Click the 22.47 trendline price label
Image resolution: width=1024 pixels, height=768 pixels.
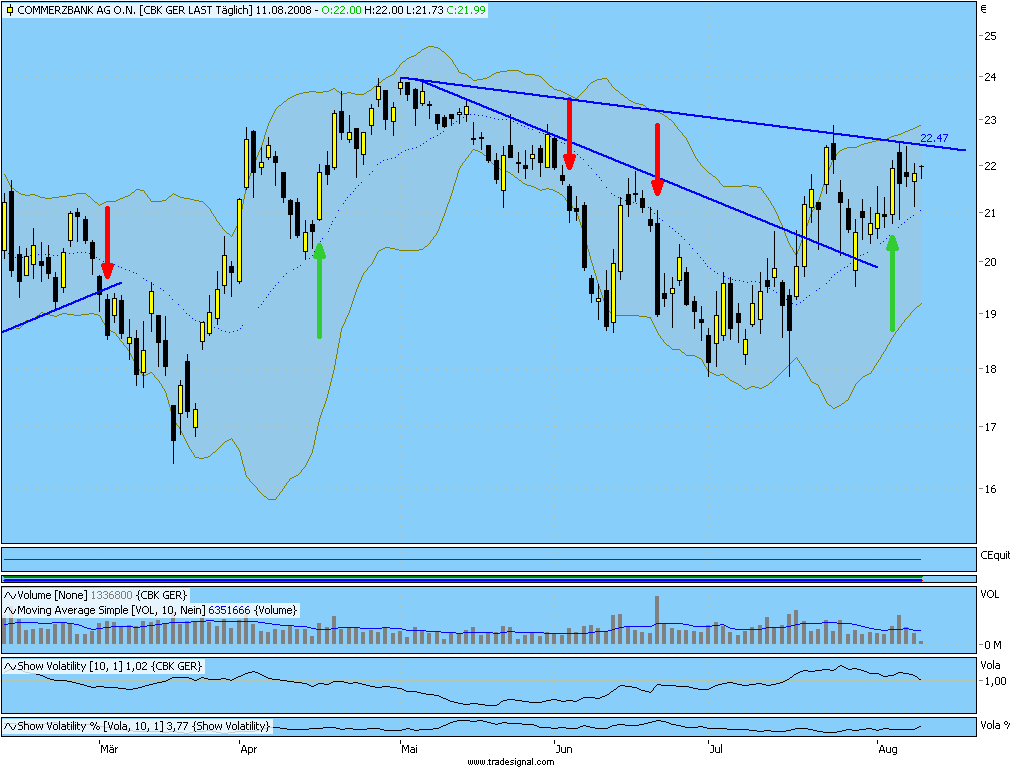click(934, 138)
